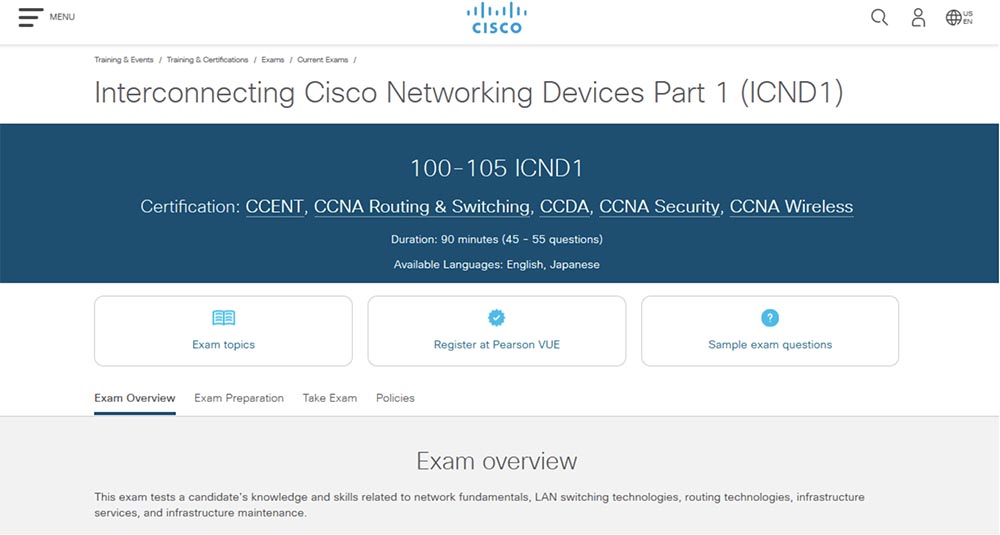Click the open book Exam topics icon
Viewport: 1000px width, 535px height.
(x=223, y=318)
